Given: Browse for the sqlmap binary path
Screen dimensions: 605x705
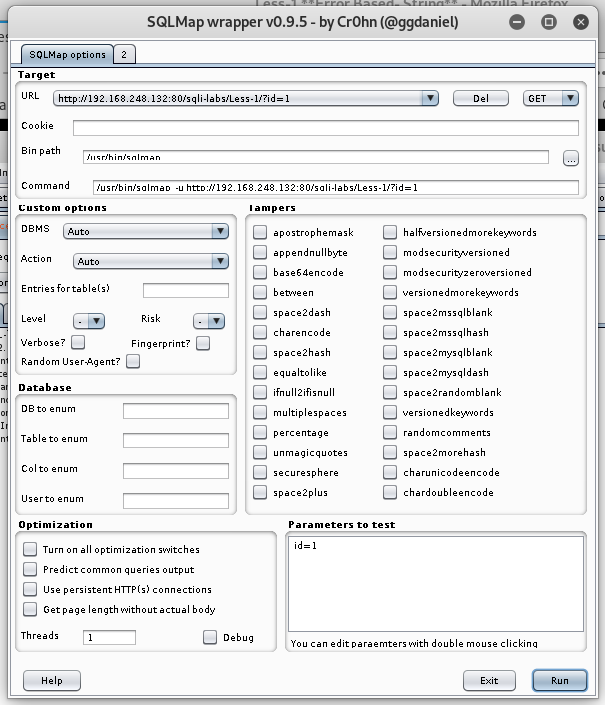Looking at the screenshot, I should pyautogui.click(x=570, y=158).
